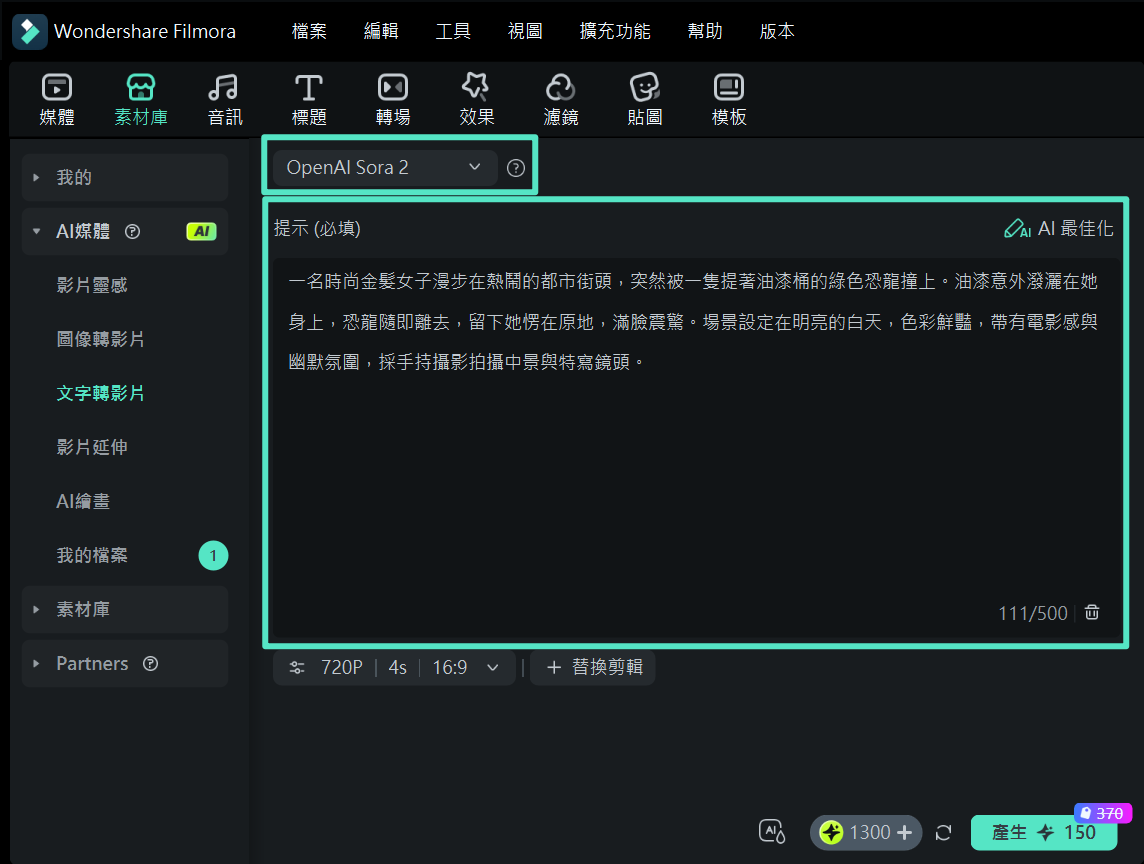The height and width of the screenshot is (864, 1144).
Task: Click the refresh icon beside credits
Action: [x=943, y=831]
